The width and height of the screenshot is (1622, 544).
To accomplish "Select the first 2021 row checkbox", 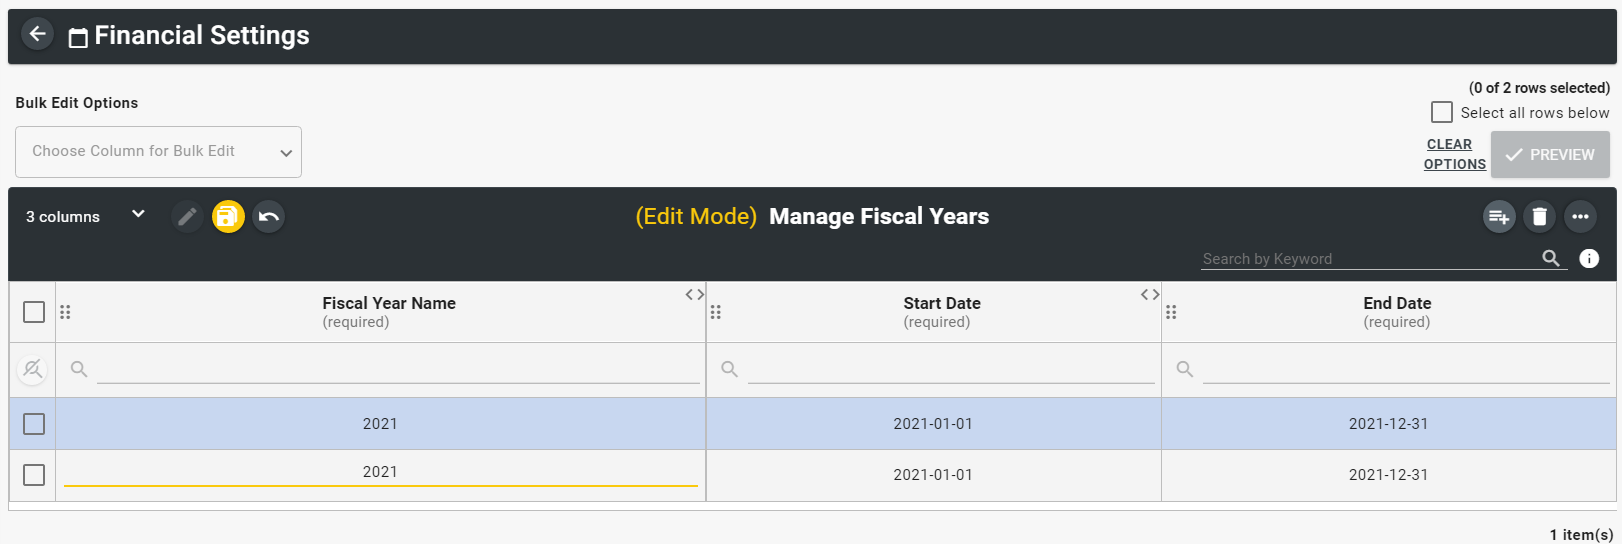I will pos(34,424).
